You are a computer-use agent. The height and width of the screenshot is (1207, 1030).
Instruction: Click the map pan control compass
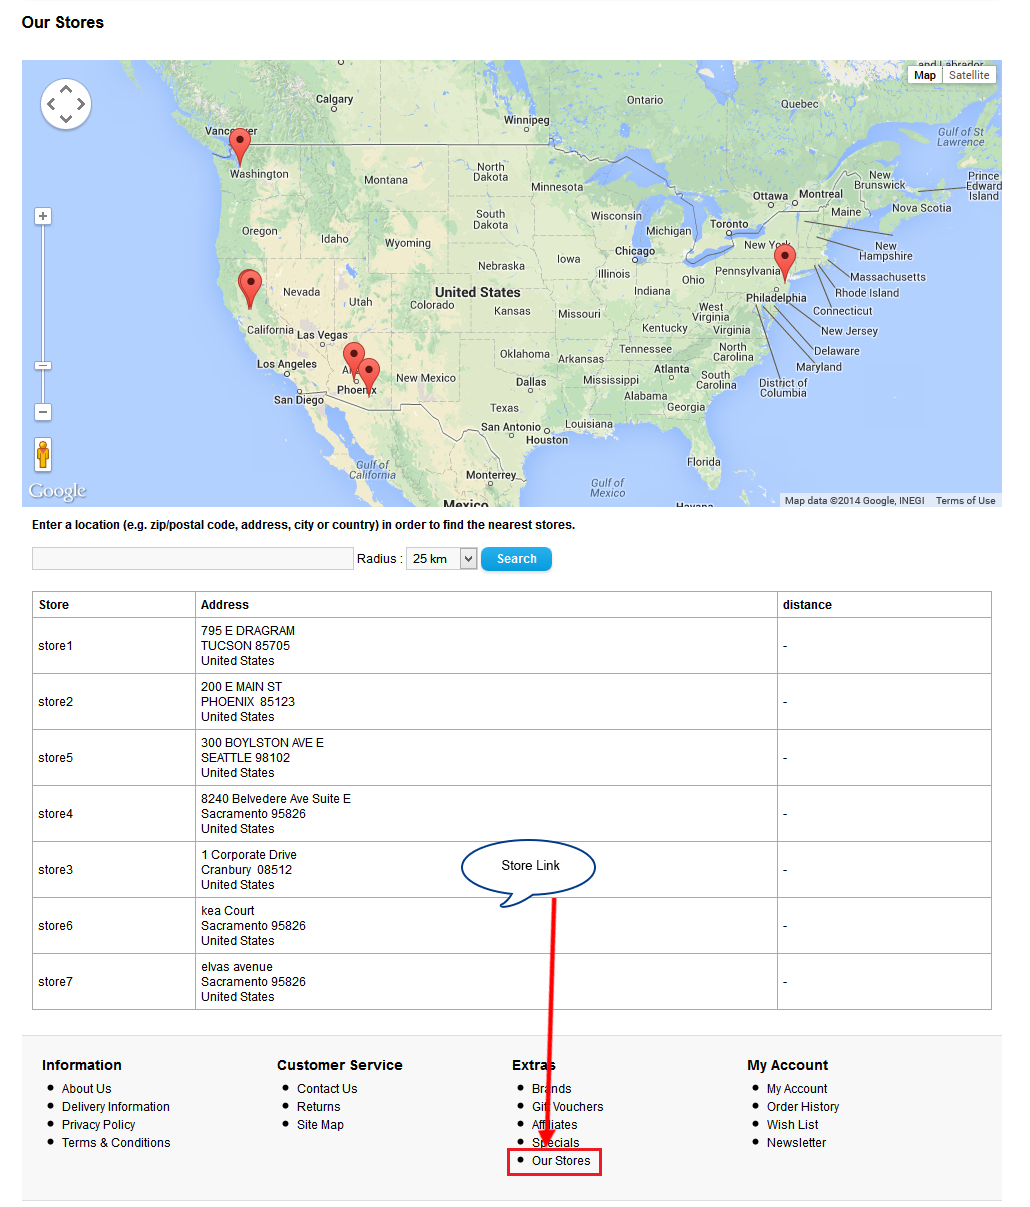click(66, 104)
